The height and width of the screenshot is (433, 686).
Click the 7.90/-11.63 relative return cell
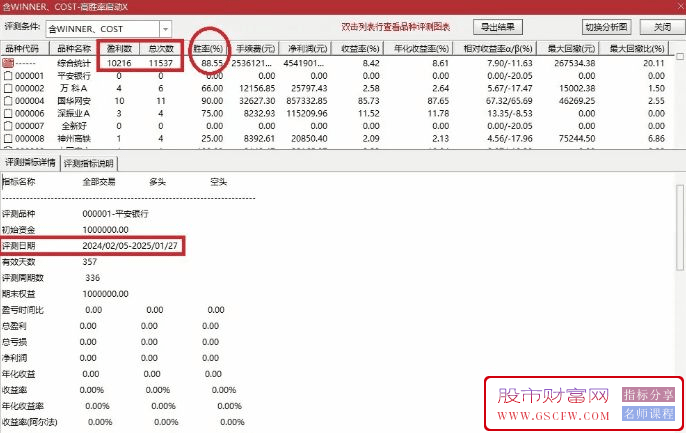coord(510,63)
